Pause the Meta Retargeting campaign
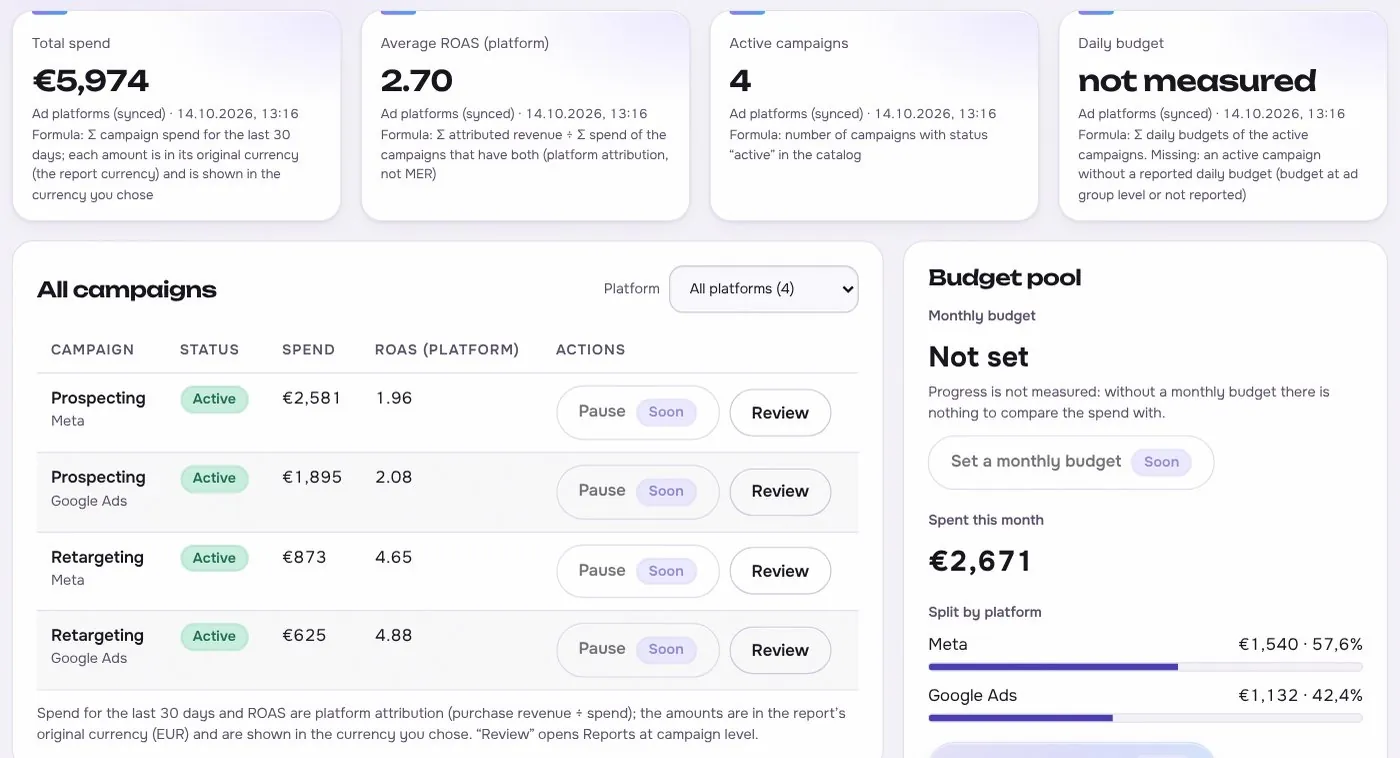The height and width of the screenshot is (758, 1400). point(638,571)
